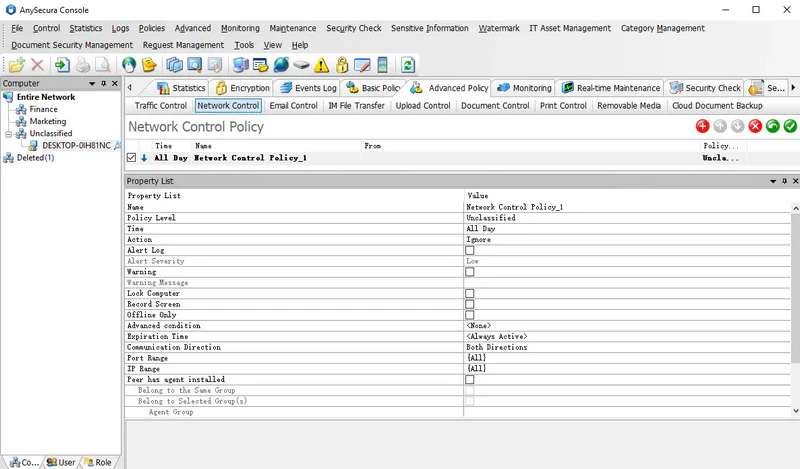The width and height of the screenshot is (800, 469).
Task: Check the Lock Computer option
Action: pyautogui.click(x=469, y=293)
